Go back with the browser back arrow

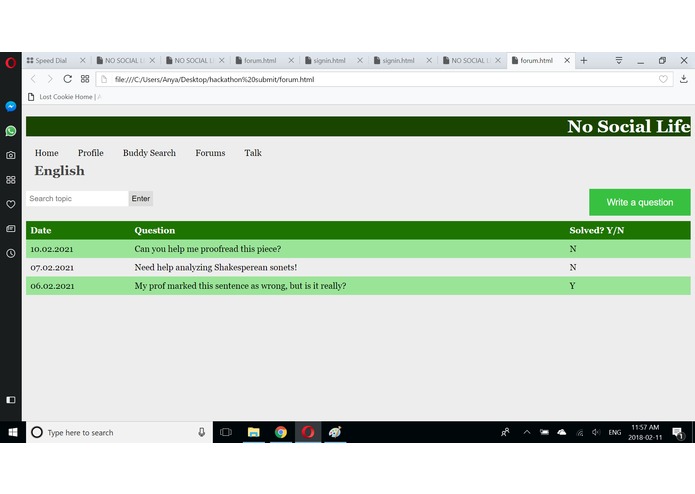coord(33,79)
